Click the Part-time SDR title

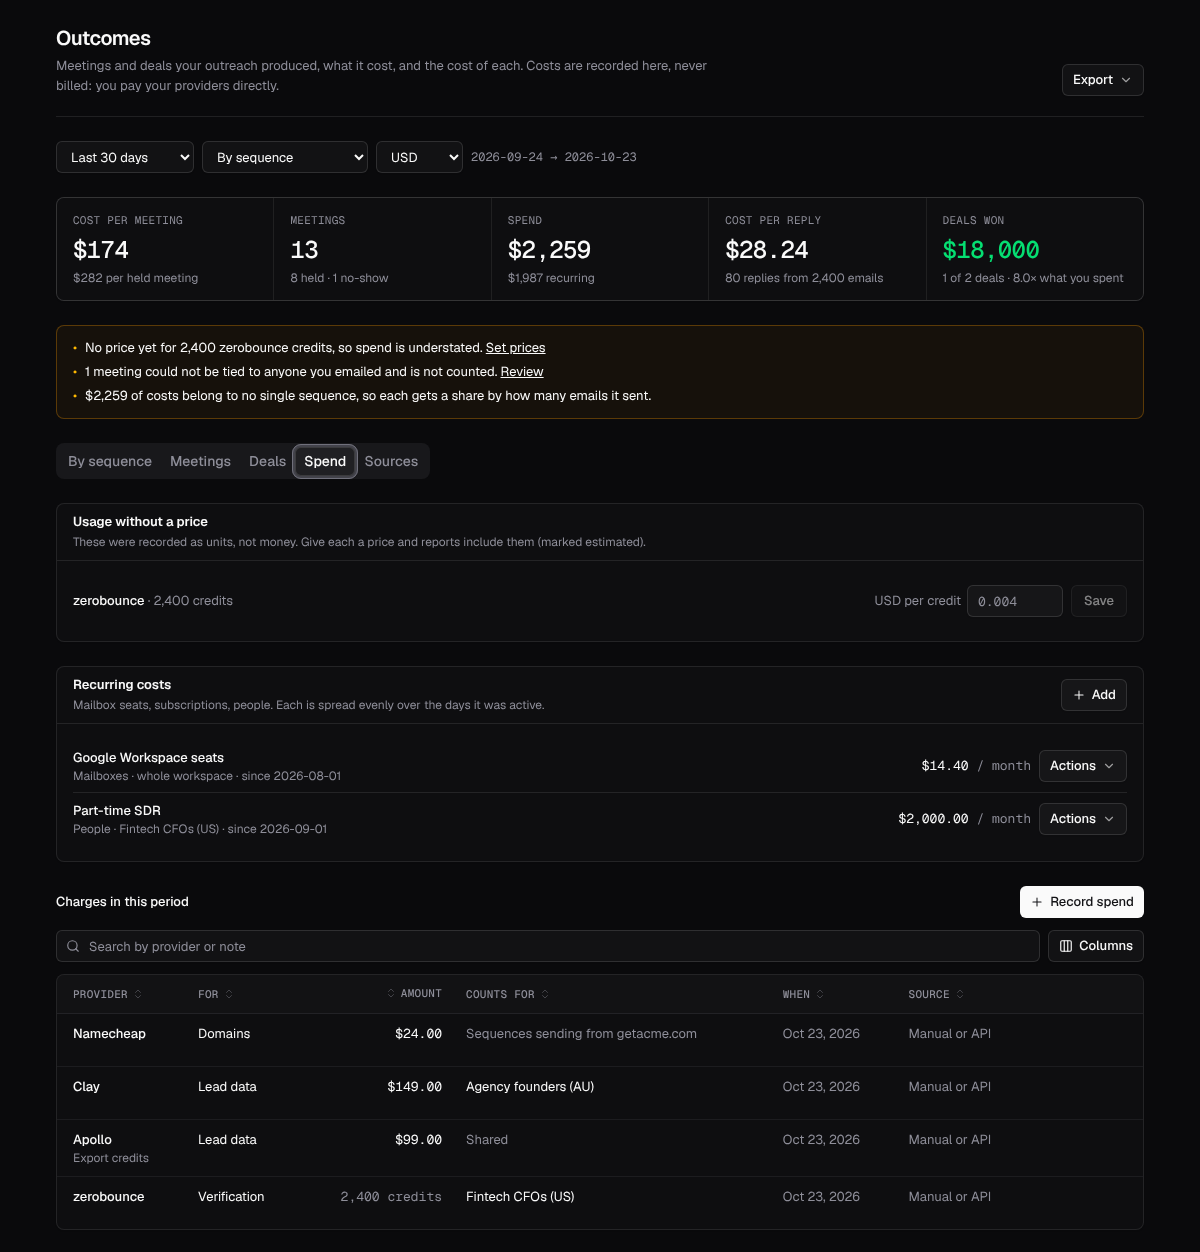[117, 811]
